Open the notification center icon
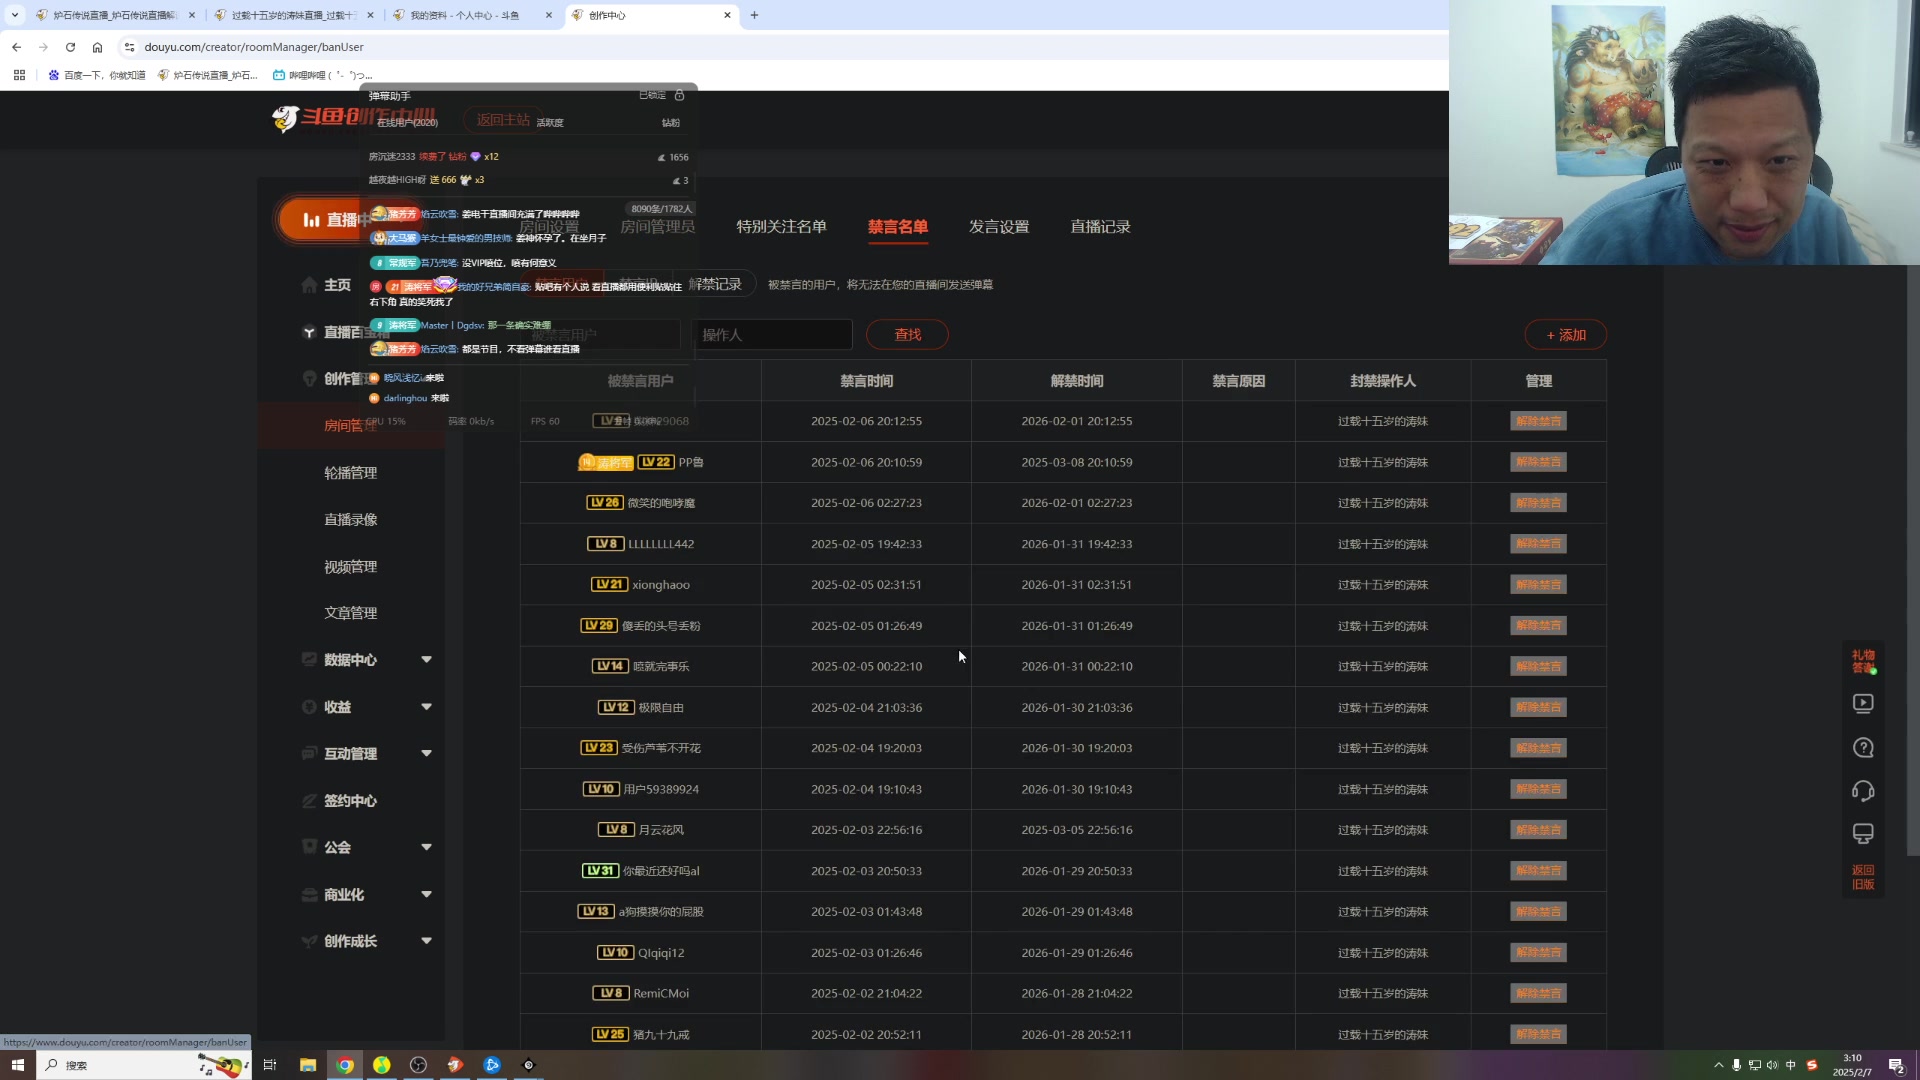Viewport: 1920px width, 1080px height. (x=1896, y=1065)
